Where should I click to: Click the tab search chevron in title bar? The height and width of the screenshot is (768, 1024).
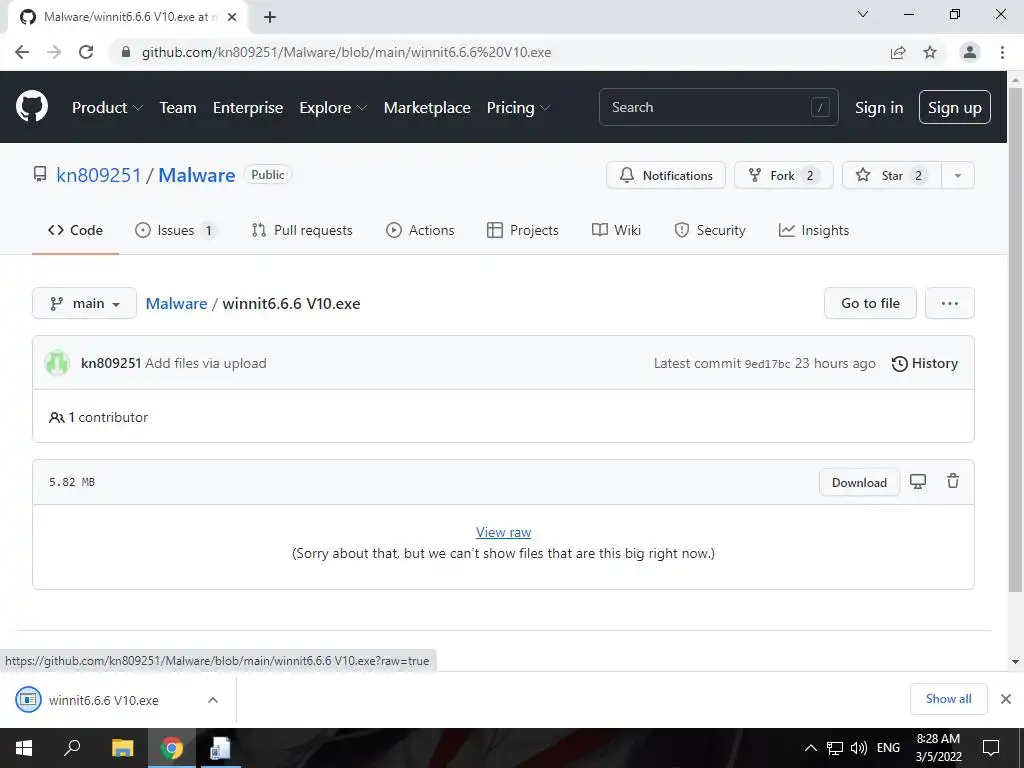tap(863, 14)
